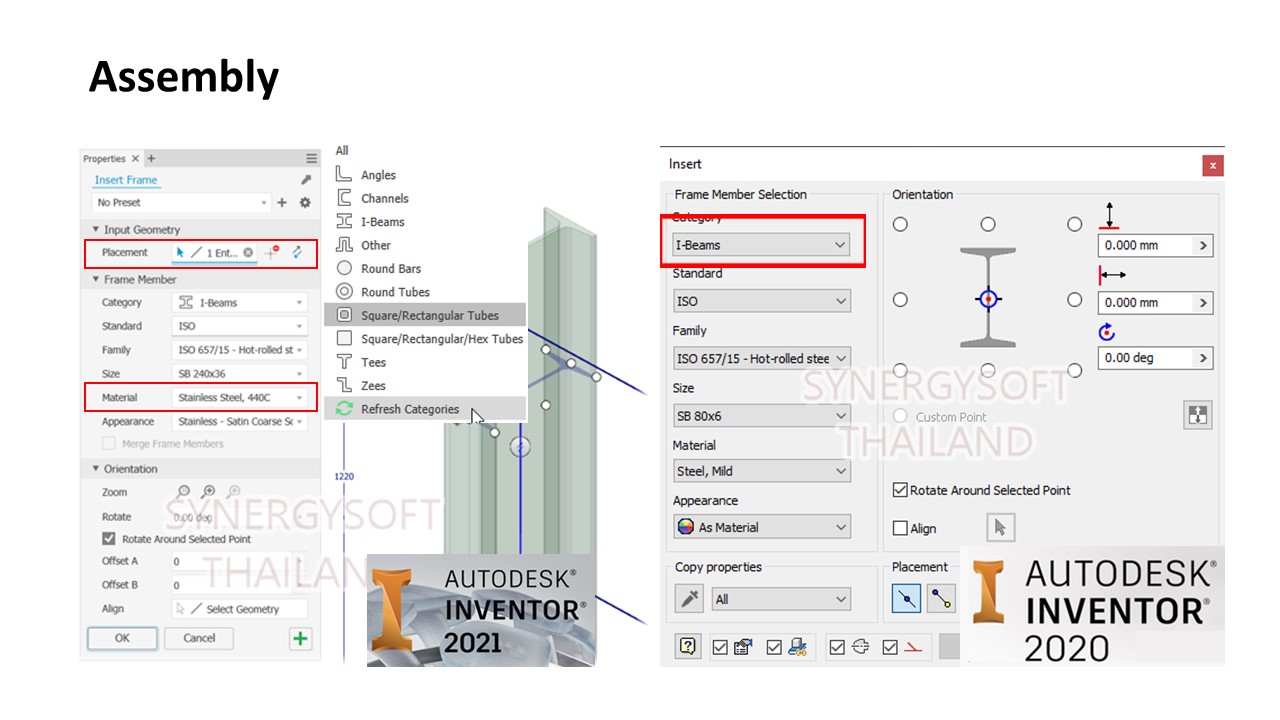This screenshot has height=720, width=1280.
Task: Select the top-left orientation radio button
Action: [x=900, y=224]
